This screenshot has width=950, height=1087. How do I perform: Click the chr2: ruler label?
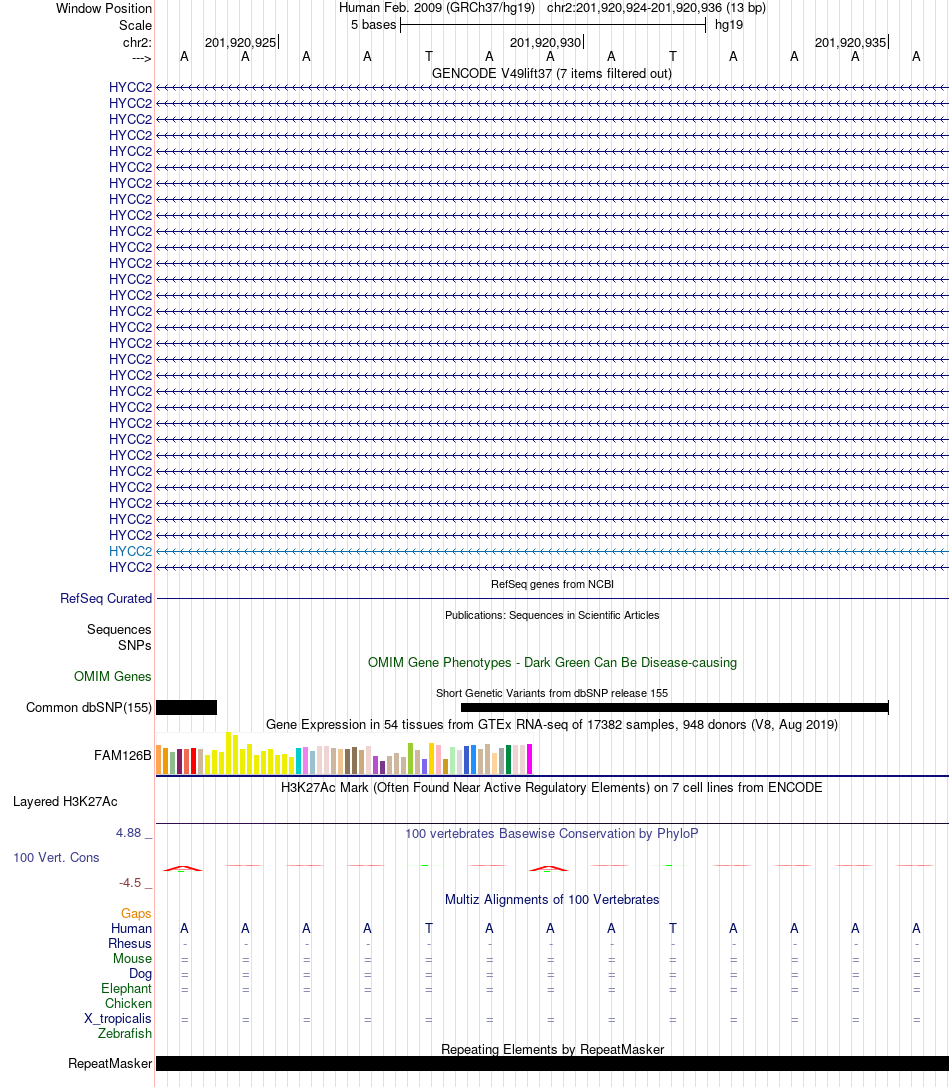(137, 42)
